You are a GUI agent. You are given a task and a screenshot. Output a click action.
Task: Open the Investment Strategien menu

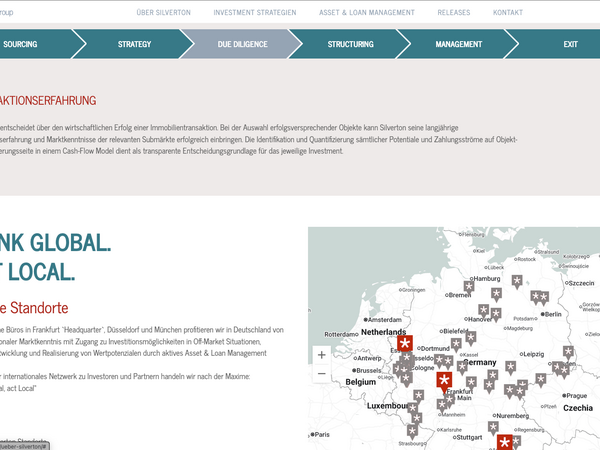[x=255, y=12]
